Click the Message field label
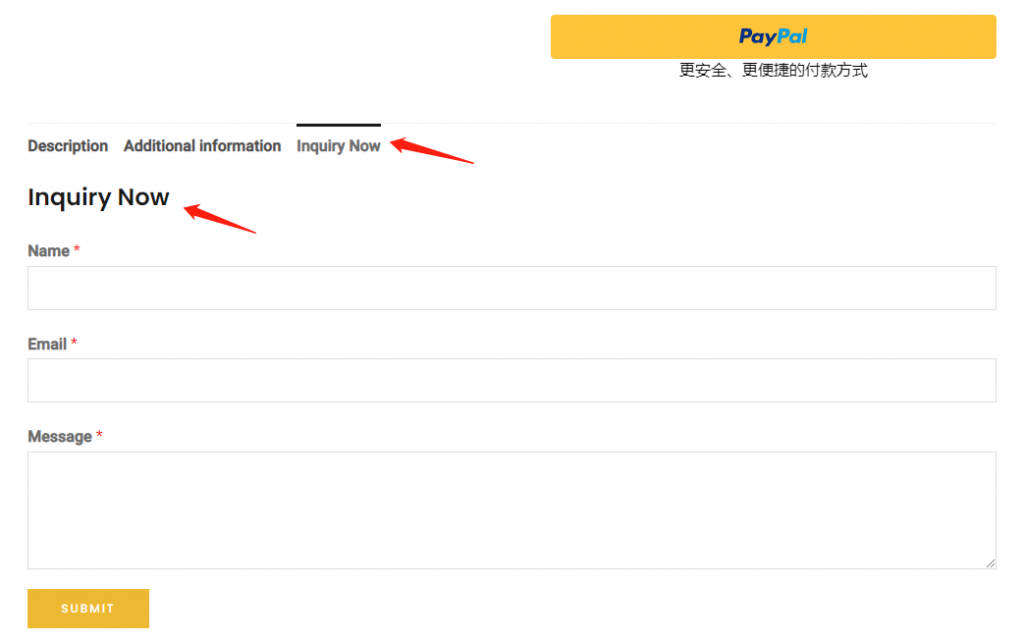The image size is (1024, 642). click(x=59, y=436)
